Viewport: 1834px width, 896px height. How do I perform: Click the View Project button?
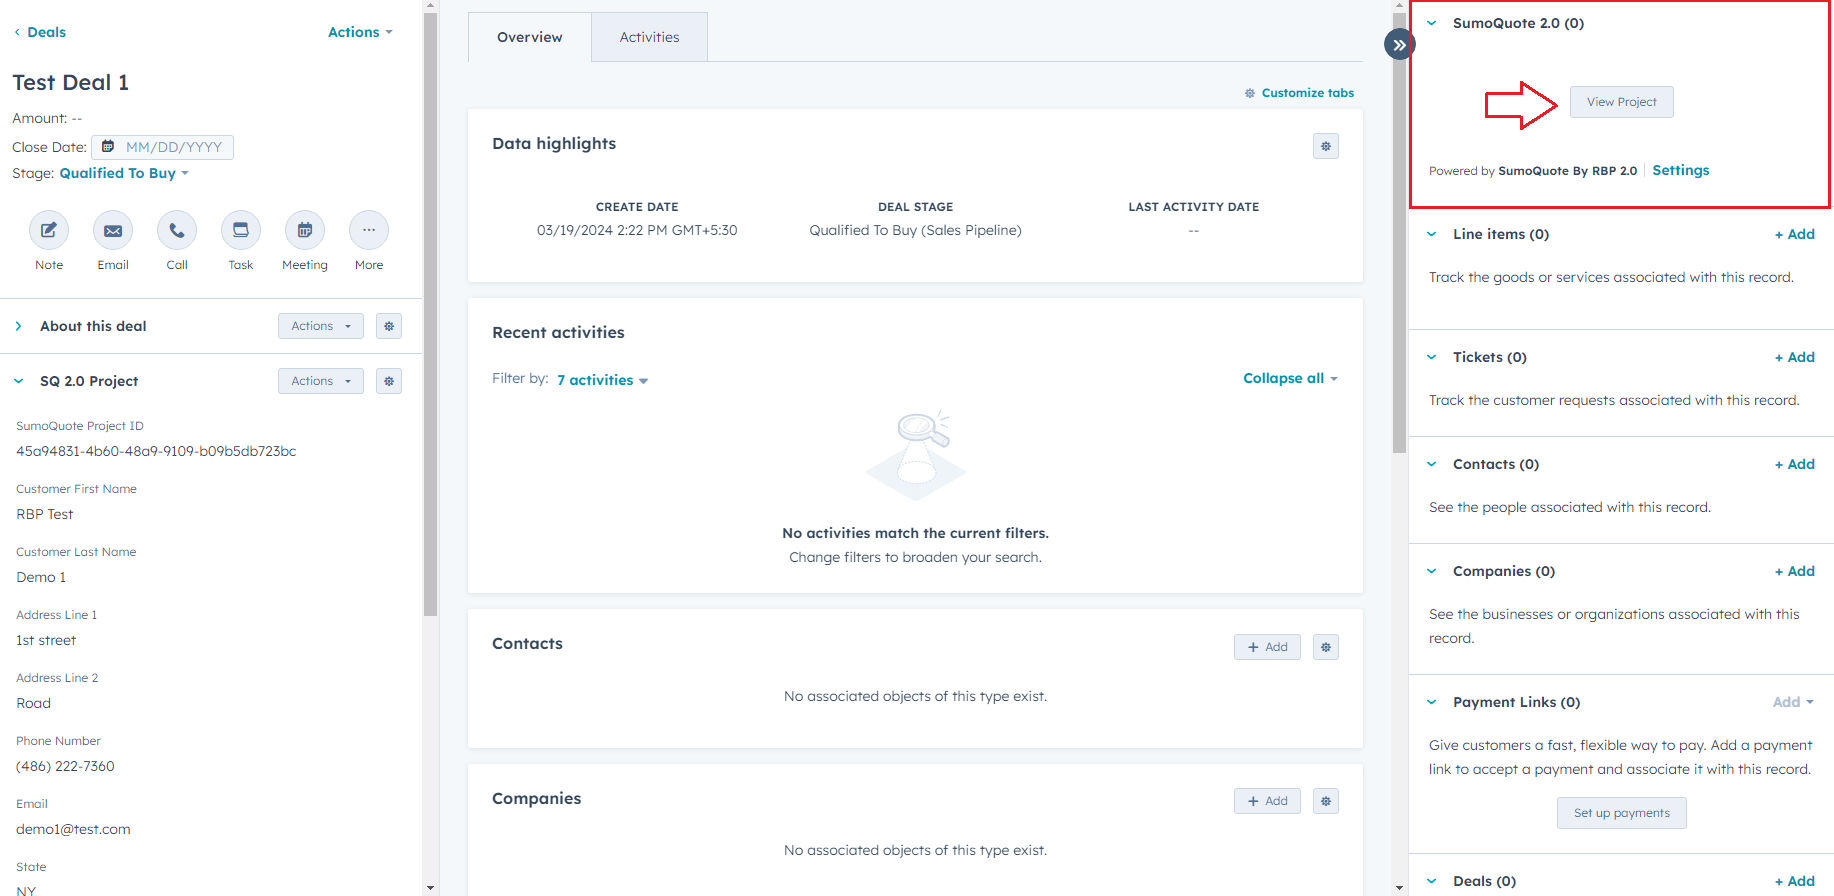pyautogui.click(x=1622, y=102)
